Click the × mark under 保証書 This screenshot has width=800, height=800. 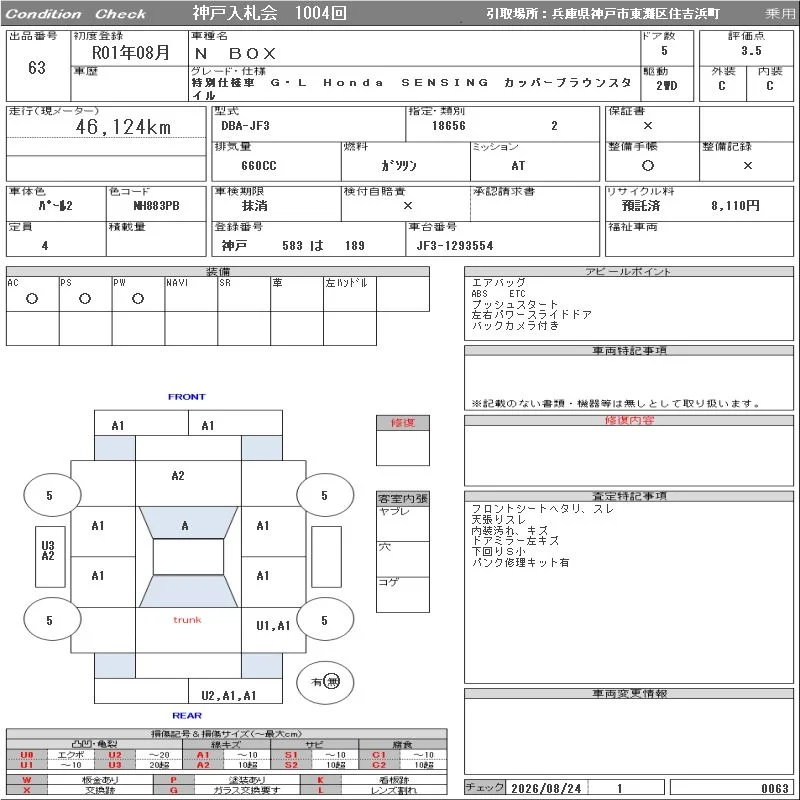[x=647, y=126]
